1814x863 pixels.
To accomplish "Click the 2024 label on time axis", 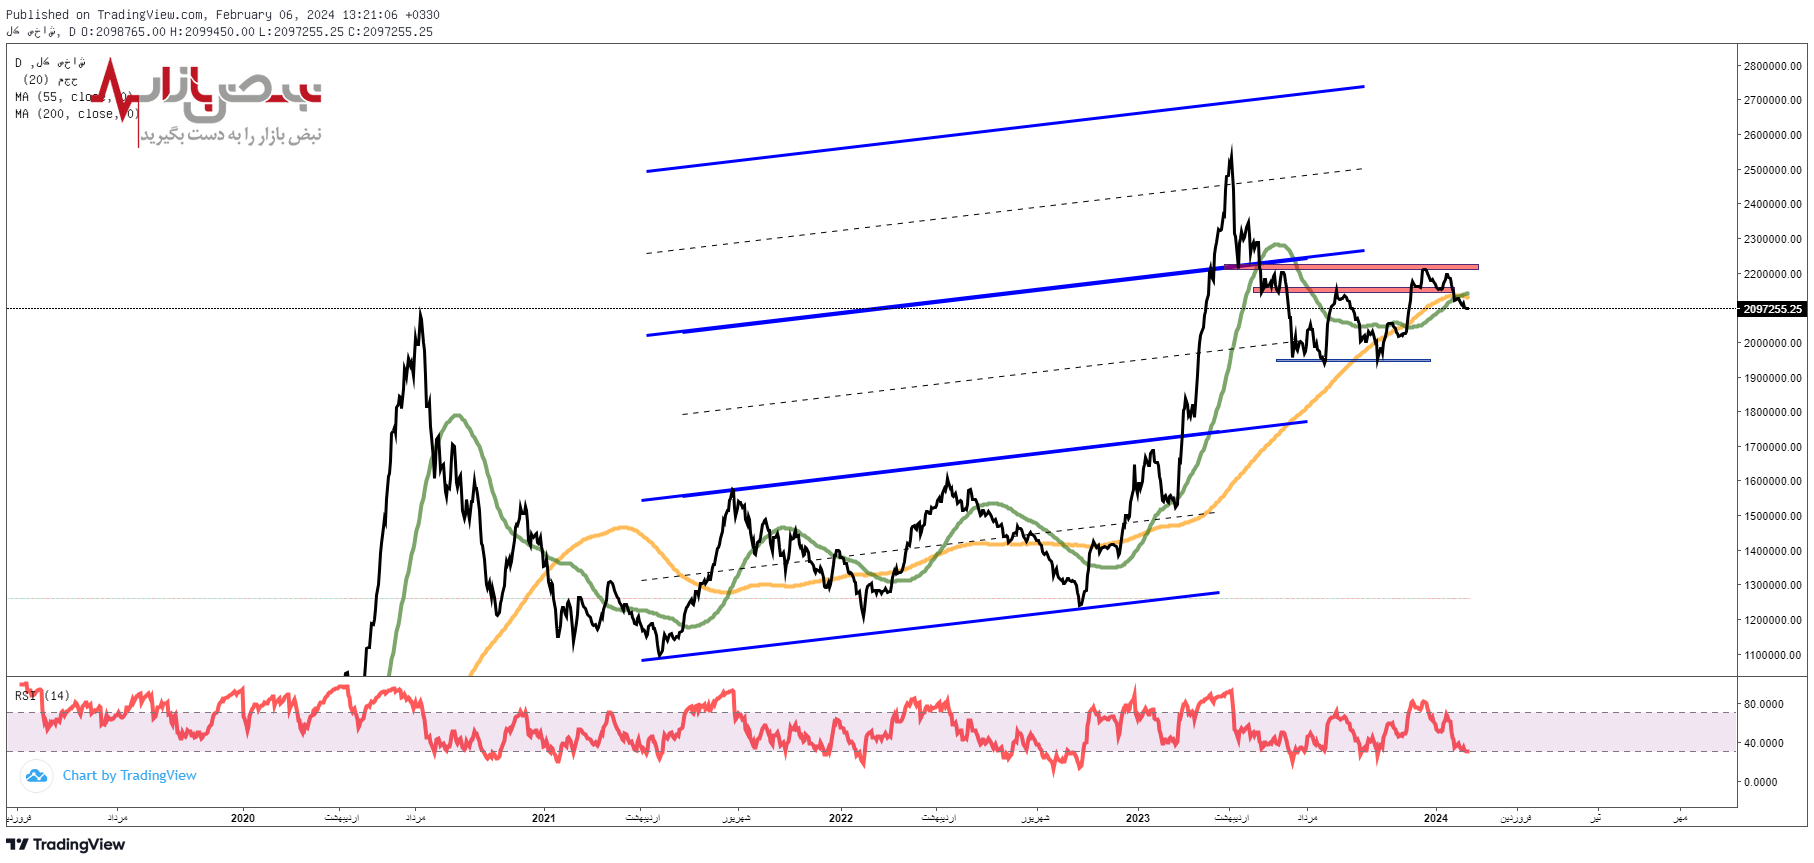I will point(1436,818).
